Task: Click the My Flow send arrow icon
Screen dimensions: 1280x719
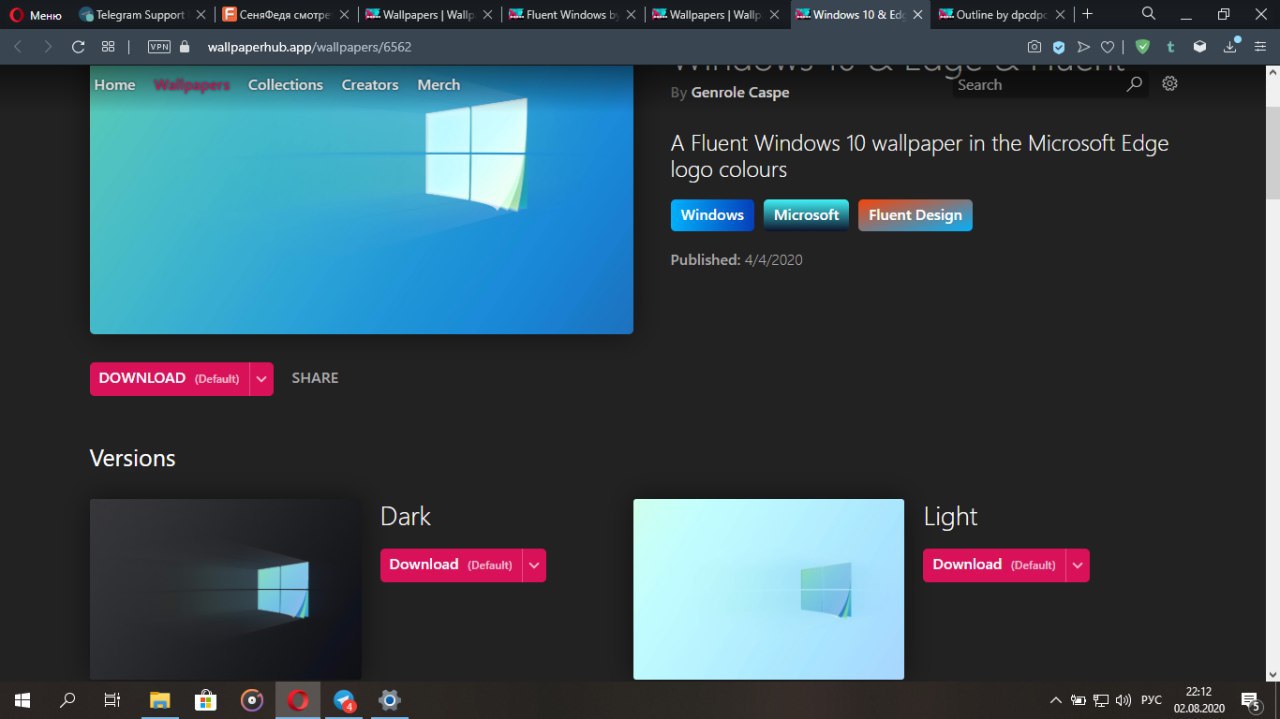Action: [1083, 47]
